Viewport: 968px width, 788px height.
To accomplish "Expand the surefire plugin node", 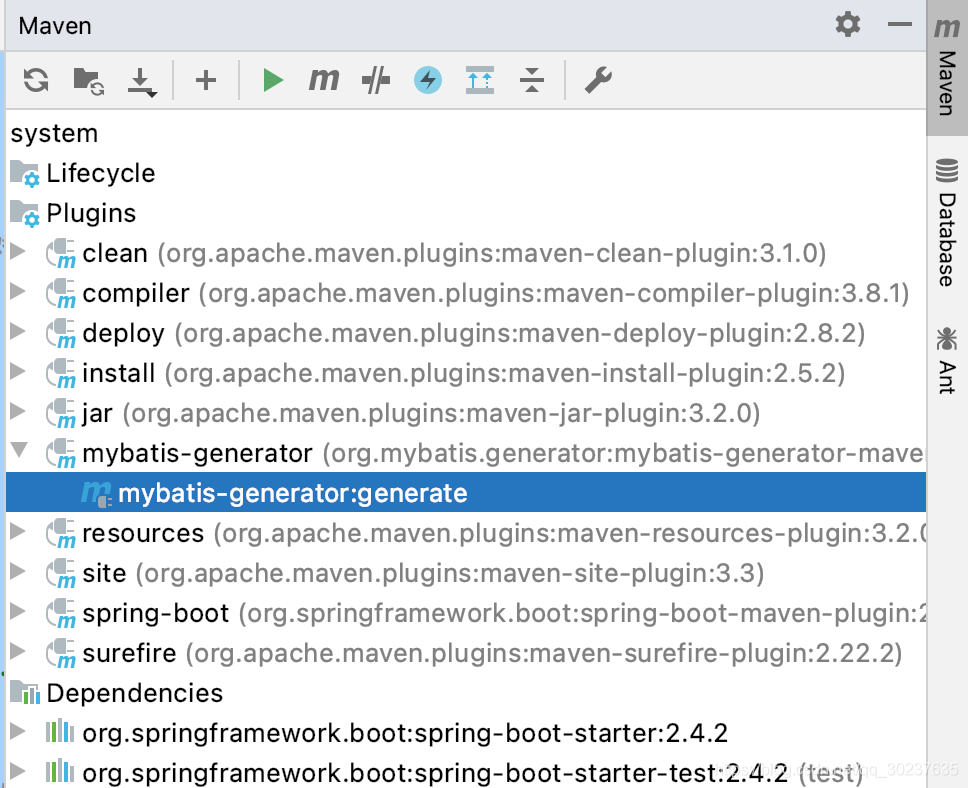I will click(19, 650).
